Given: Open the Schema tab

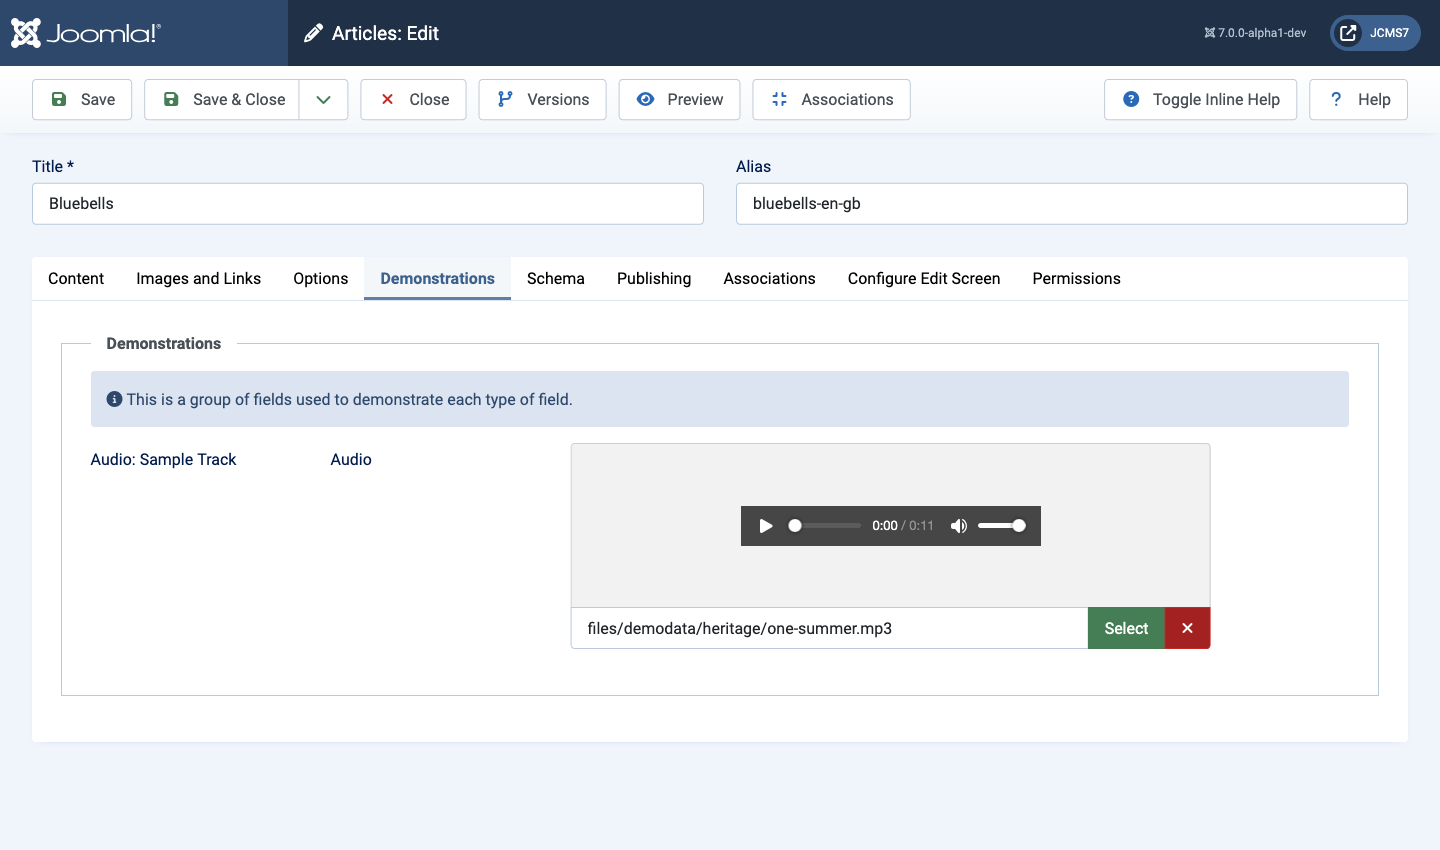Looking at the screenshot, I should (555, 278).
